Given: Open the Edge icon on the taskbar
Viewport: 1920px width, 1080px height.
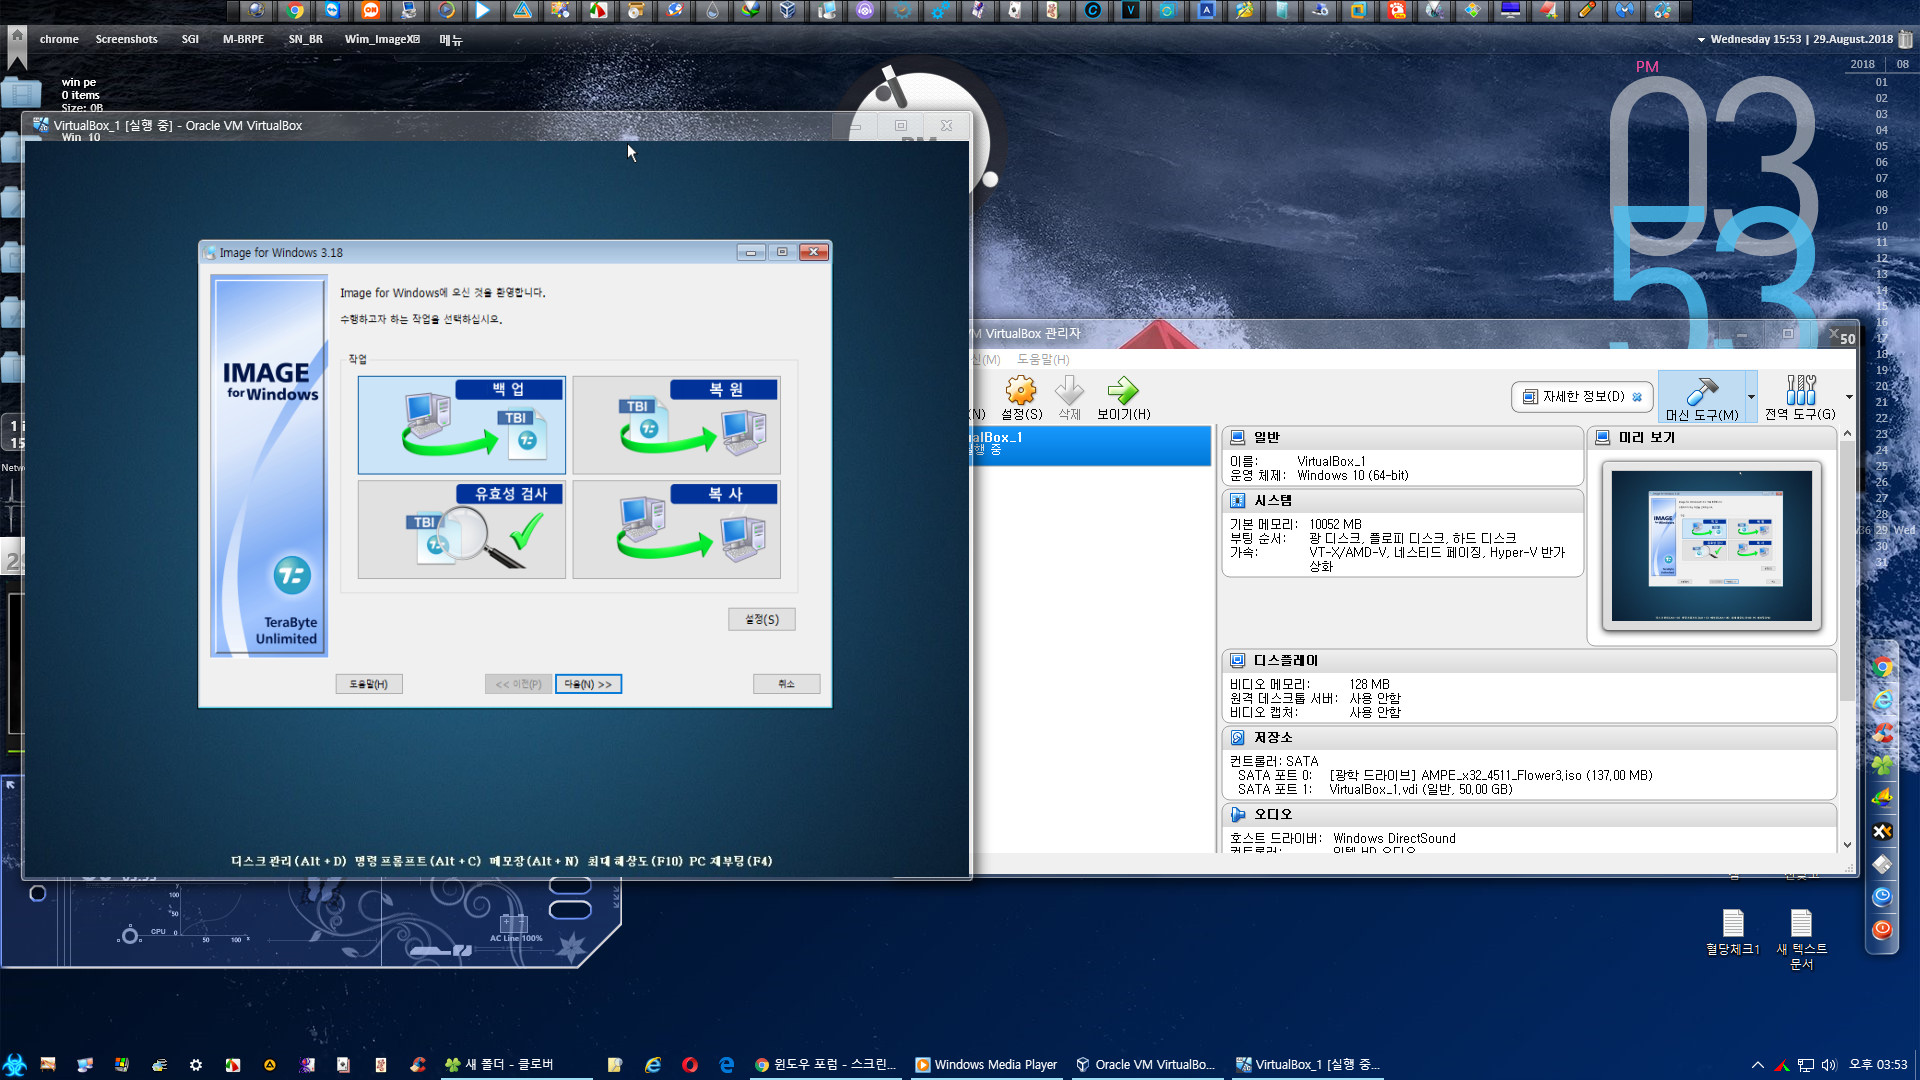Looking at the screenshot, I should click(727, 1065).
